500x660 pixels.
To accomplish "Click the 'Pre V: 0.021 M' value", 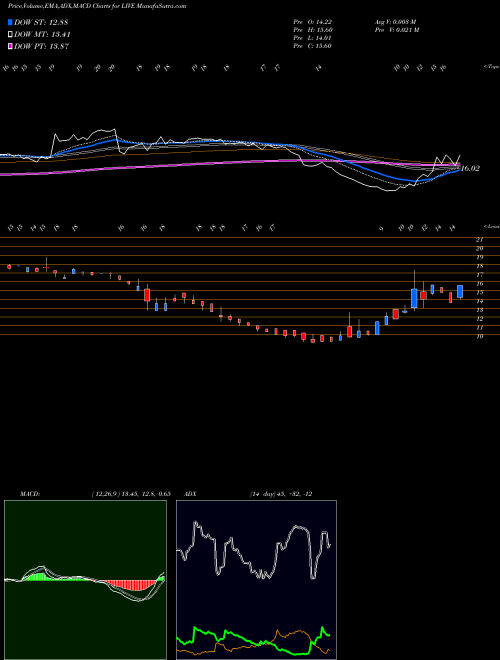I will click(x=396, y=30).
